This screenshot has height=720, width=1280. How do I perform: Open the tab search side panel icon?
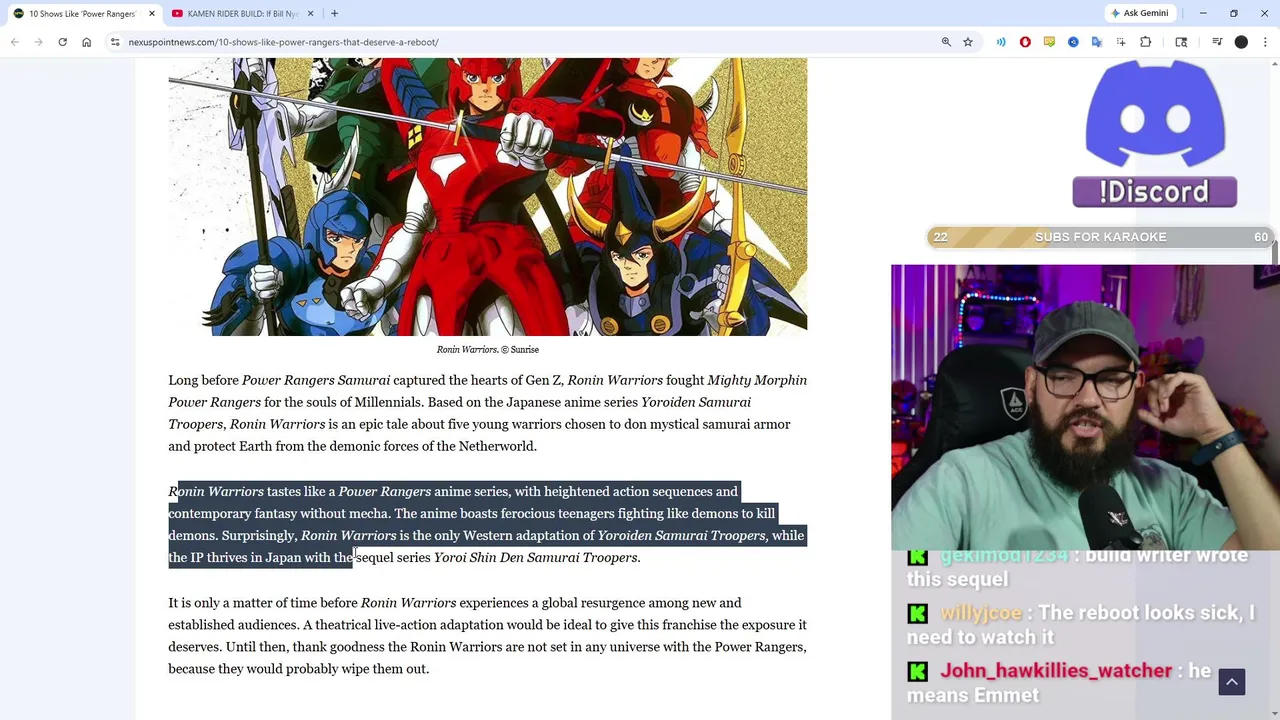click(1181, 42)
